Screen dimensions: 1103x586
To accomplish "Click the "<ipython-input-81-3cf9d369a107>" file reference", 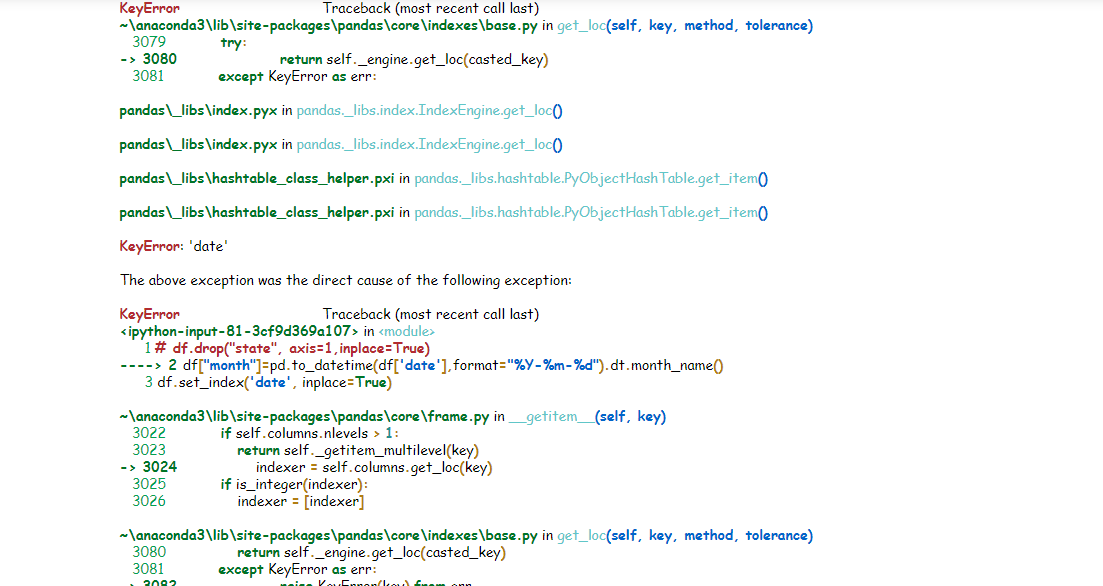I will click(239, 331).
